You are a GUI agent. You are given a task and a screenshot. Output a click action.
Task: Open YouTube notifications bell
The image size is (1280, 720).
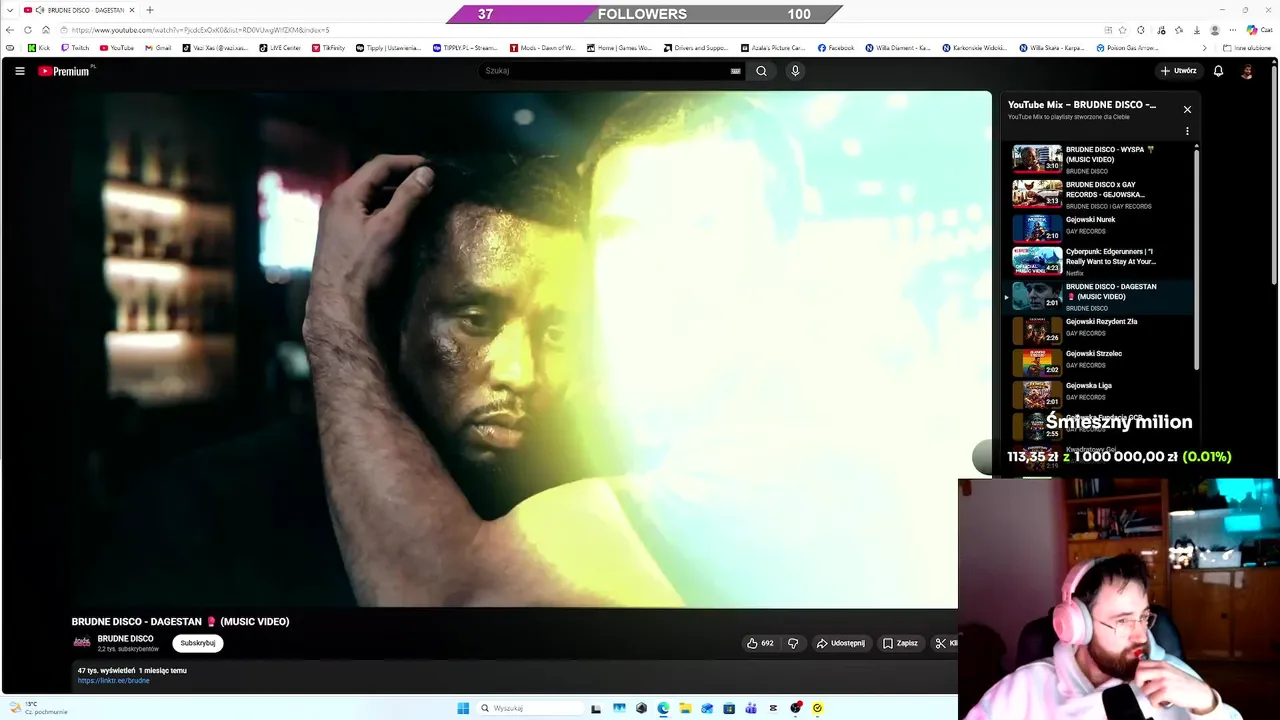(x=1218, y=71)
